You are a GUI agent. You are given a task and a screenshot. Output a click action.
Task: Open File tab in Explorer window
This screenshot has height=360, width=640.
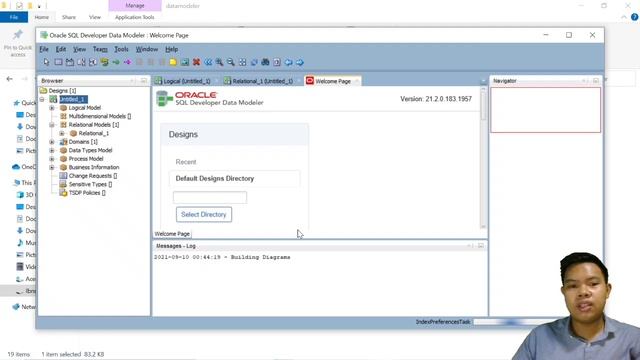(x=14, y=17)
